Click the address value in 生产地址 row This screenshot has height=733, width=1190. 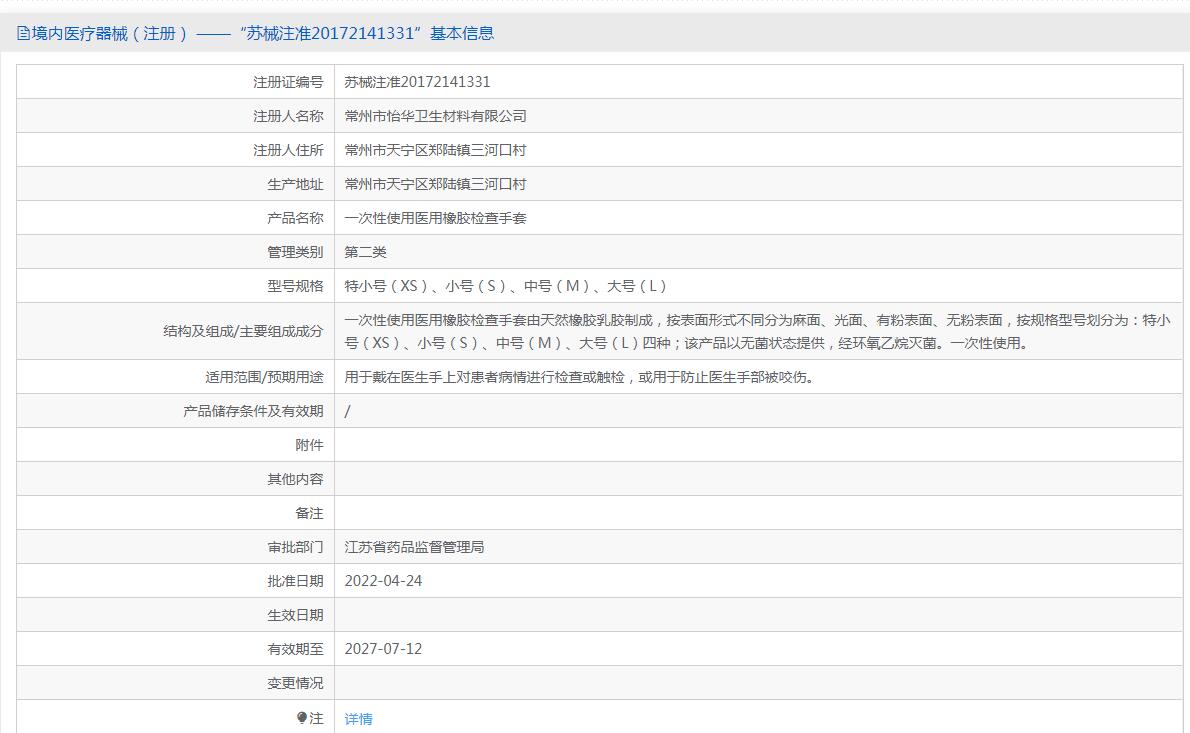pos(436,184)
